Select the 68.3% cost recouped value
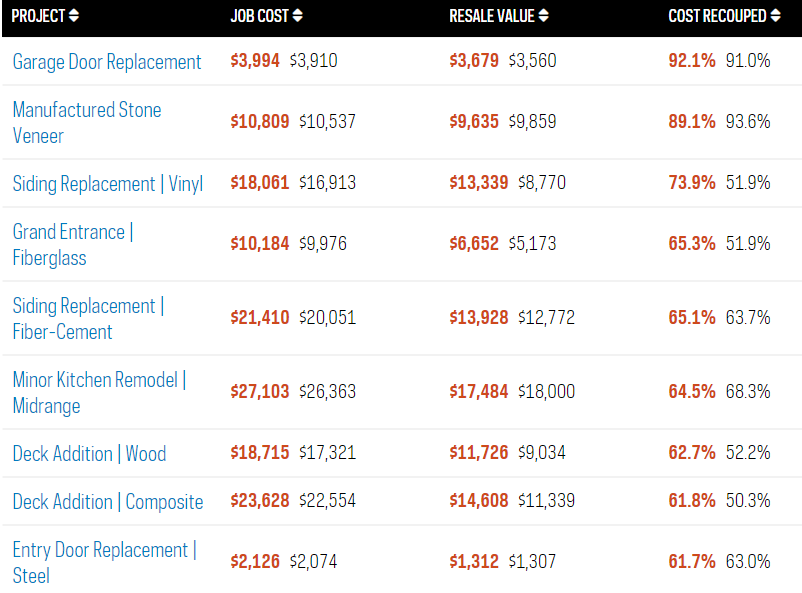 click(748, 392)
